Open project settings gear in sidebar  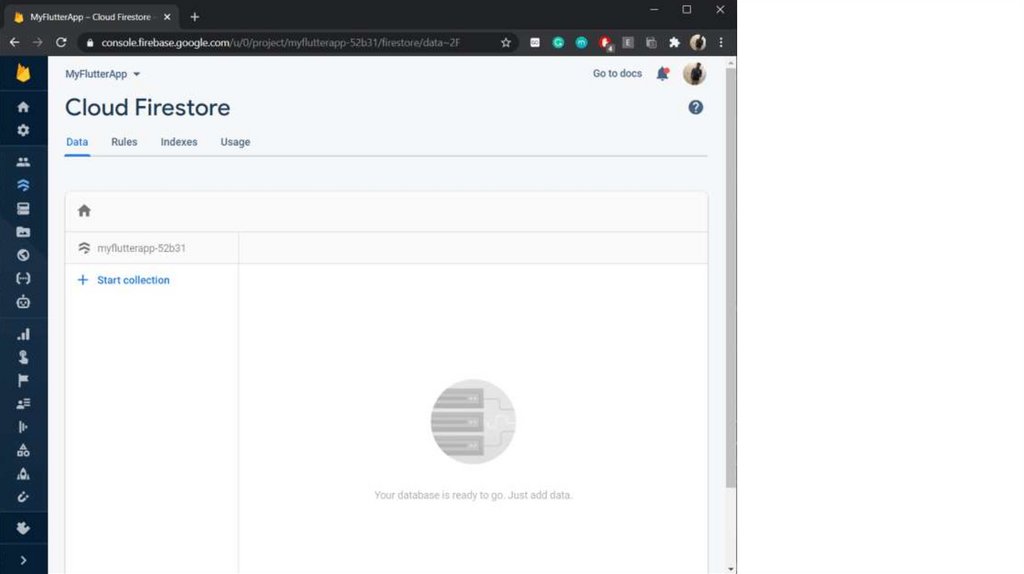tap(24, 130)
